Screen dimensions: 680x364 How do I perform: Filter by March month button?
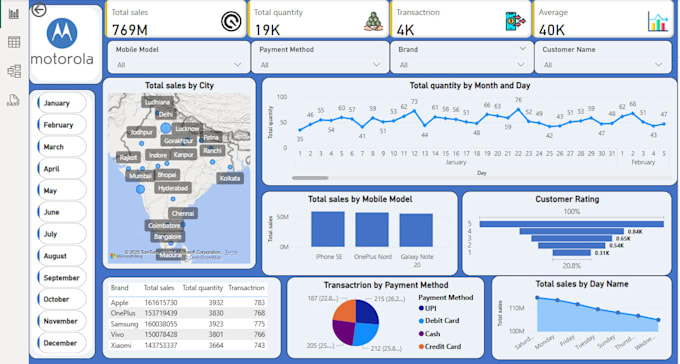[x=62, y=147]
